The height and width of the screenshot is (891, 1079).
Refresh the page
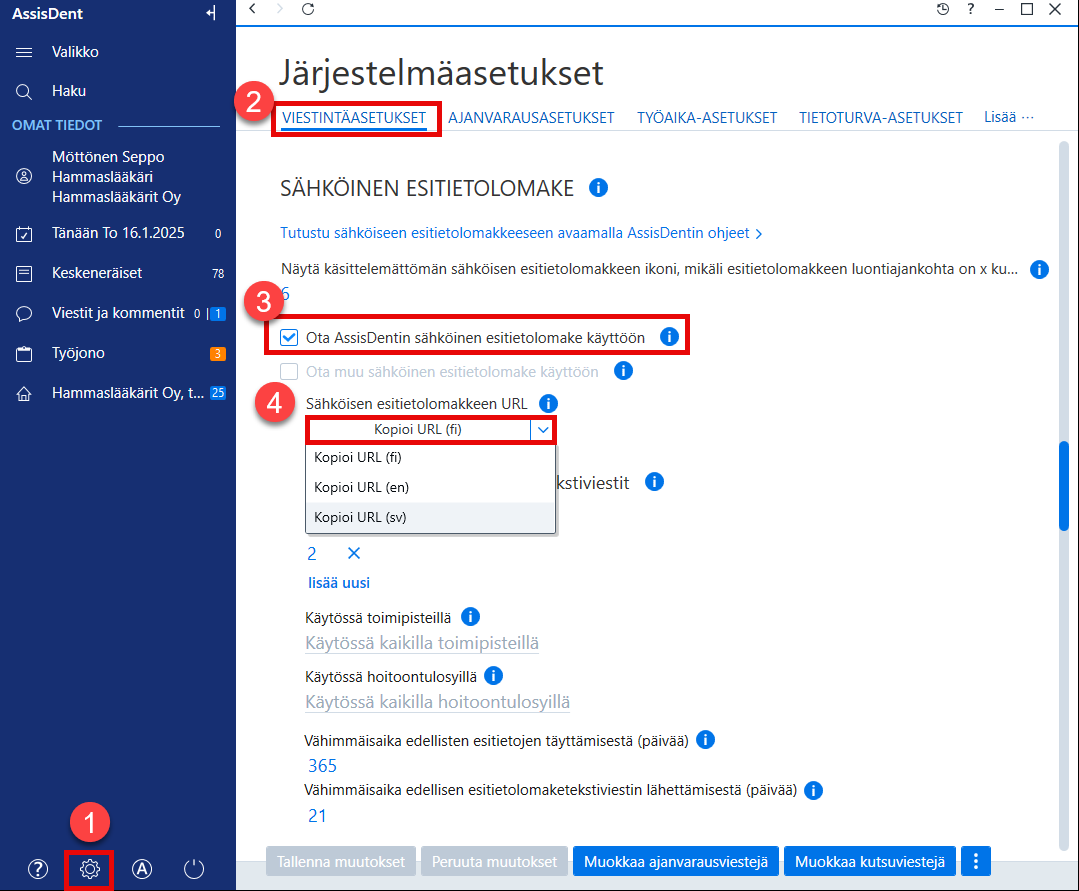point(308,9)
